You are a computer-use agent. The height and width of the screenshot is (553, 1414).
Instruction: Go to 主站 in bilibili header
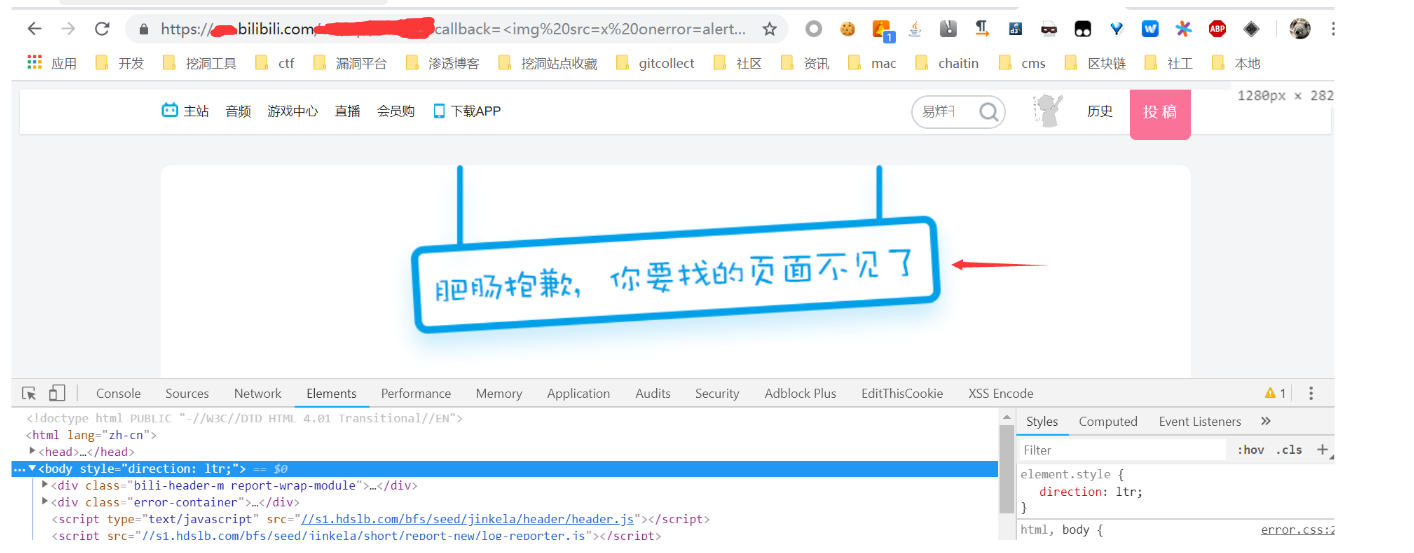[186, 111]
